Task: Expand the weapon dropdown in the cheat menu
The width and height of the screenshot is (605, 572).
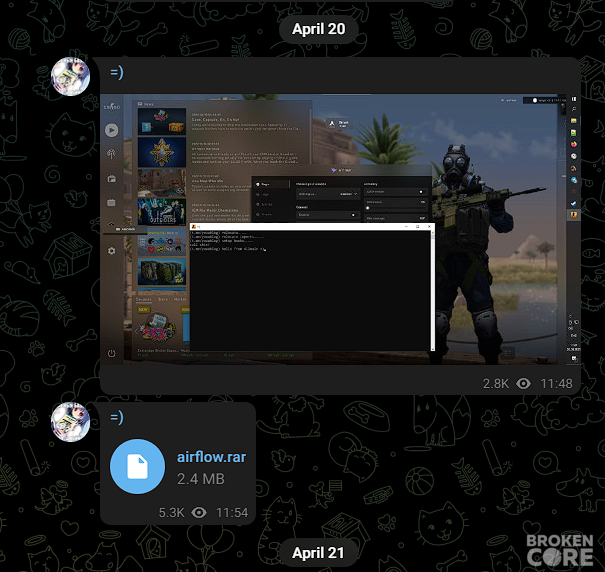Action: pos(328,194)
